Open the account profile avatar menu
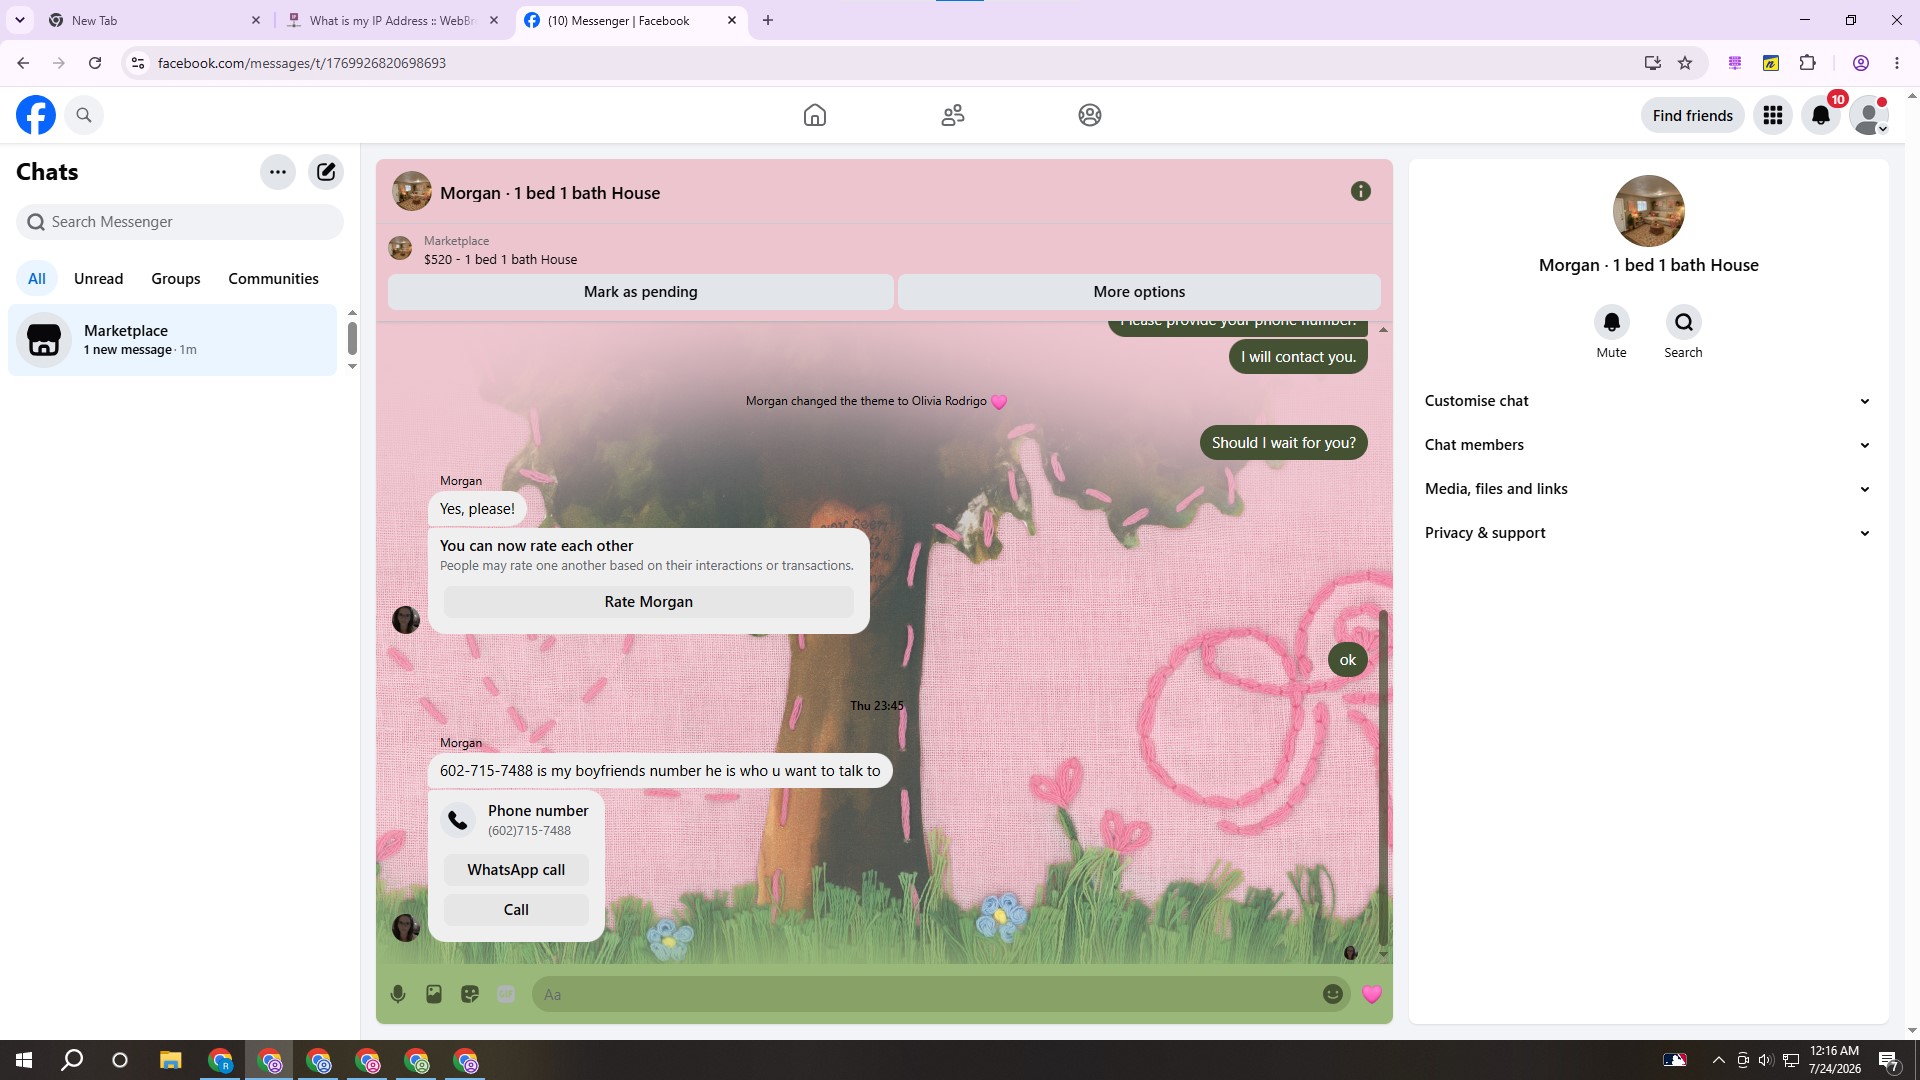 point(1869,115)
